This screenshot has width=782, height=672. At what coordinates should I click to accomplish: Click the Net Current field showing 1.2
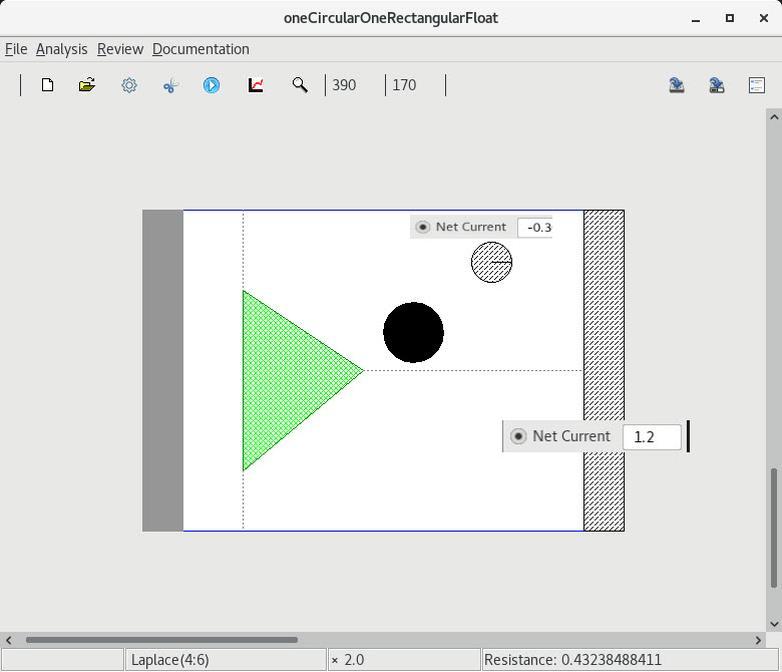(x=651, y=436)
